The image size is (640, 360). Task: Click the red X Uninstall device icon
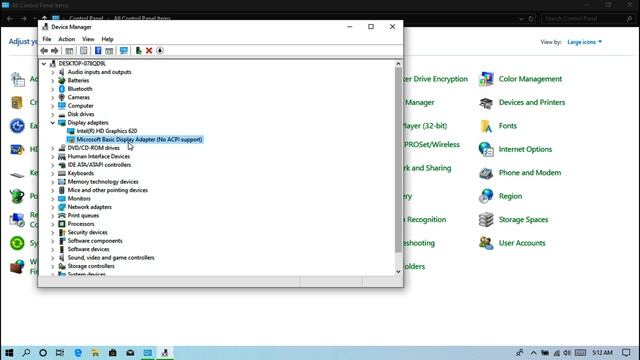(x=149, y=51)
